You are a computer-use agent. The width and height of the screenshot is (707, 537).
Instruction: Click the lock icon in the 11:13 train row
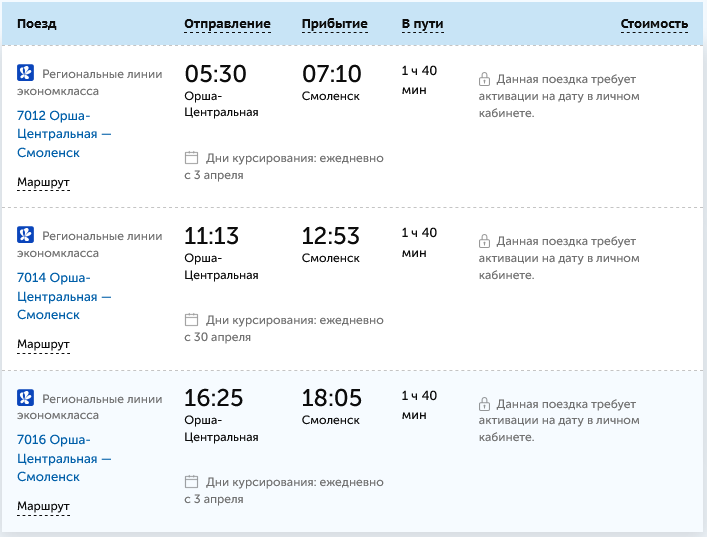(x=484, y=241)
